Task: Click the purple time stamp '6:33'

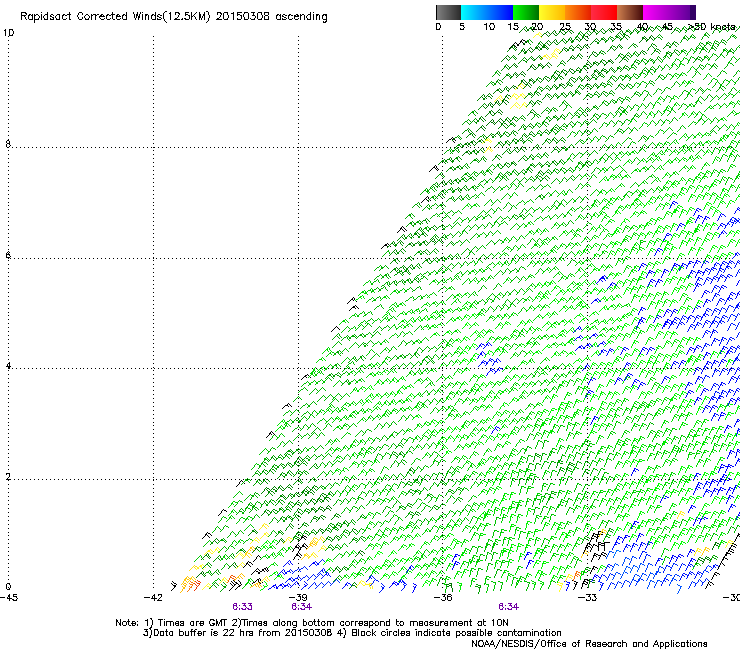Action: pyautogui.click(x=242, y=607)
